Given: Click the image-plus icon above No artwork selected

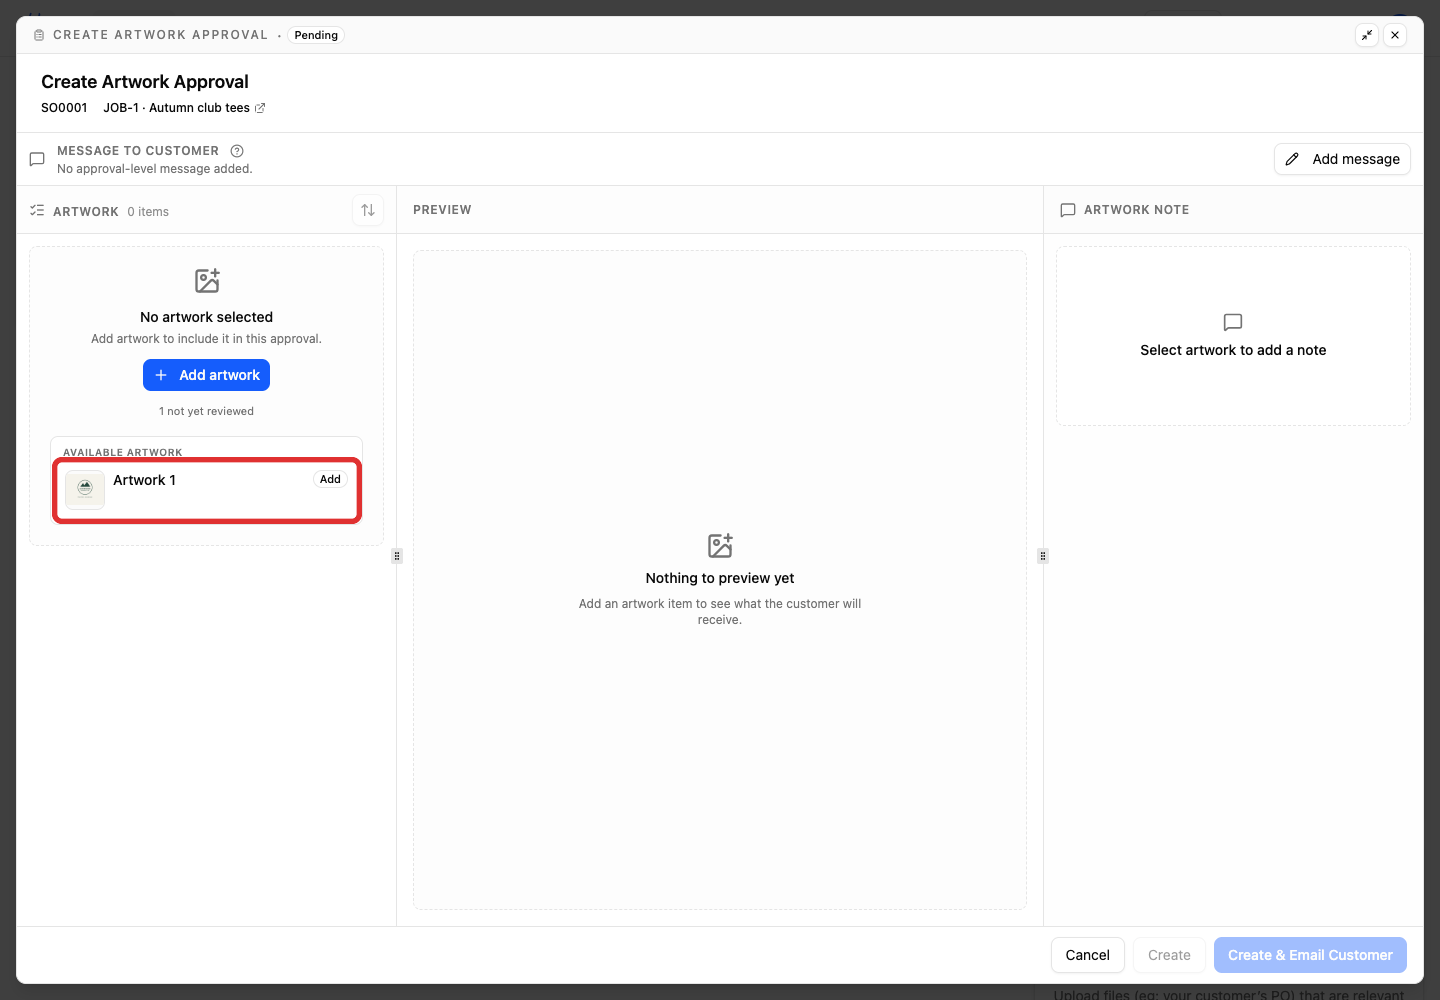Looking at the screenshot, I should pyautogui.click(x=207, y=281).
